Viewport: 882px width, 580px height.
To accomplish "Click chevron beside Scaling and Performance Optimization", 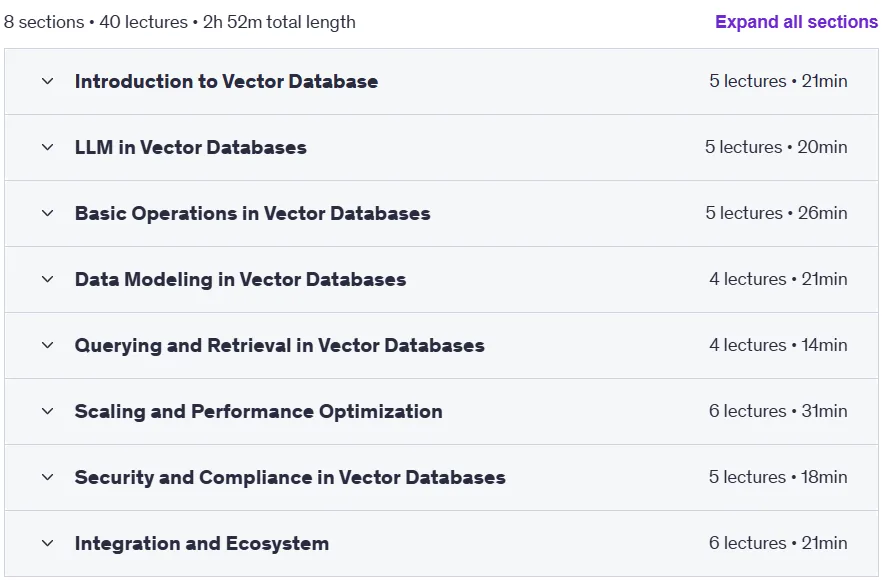I will [48, 411].
